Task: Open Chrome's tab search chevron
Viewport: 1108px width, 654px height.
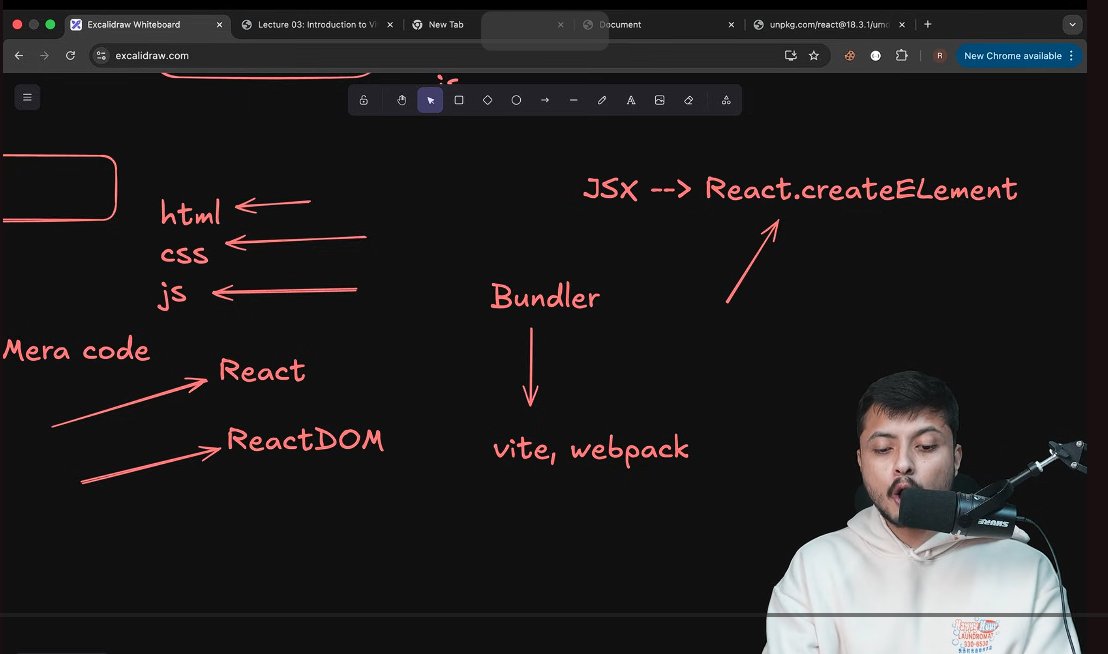Action: click(1072, 24)
